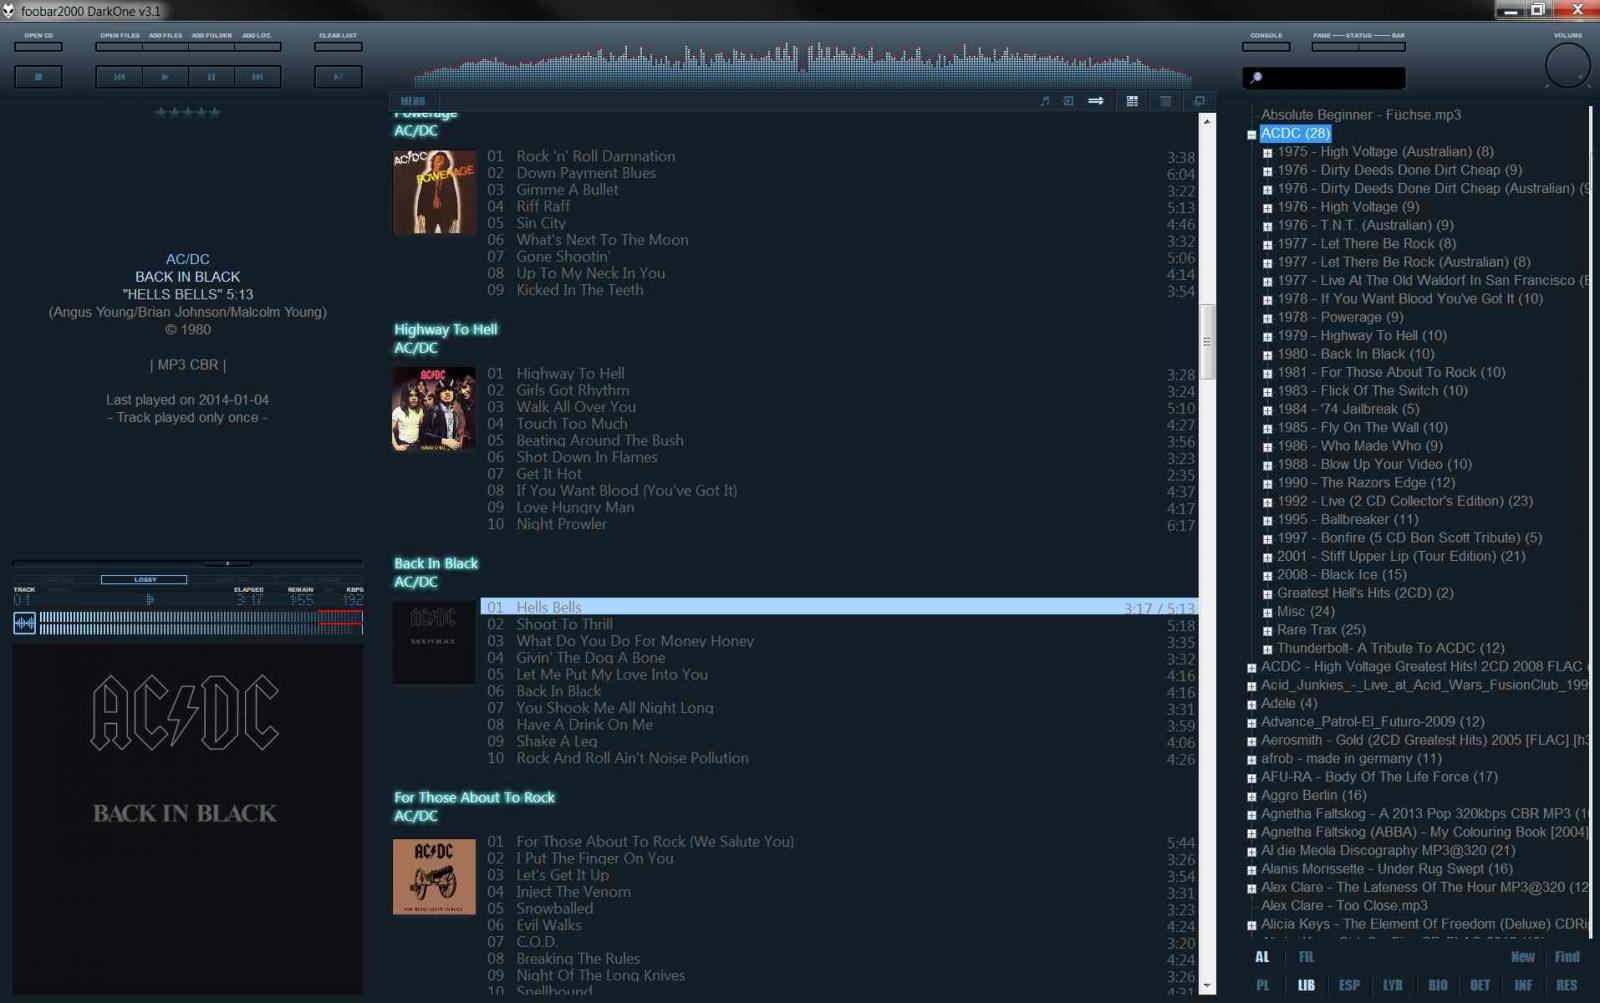The height and width of the screenshot is (1003, 1600).
Task: Expand the 1980 - Back In Black node
Action: point(1267,354)
